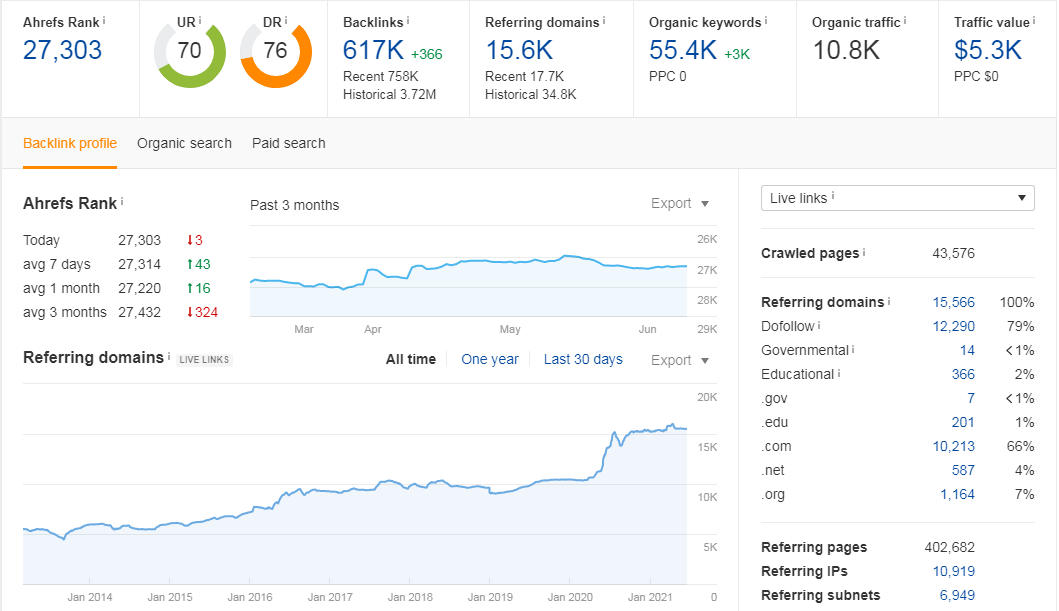Click the $5.3K traffic value

click(987, 50)
